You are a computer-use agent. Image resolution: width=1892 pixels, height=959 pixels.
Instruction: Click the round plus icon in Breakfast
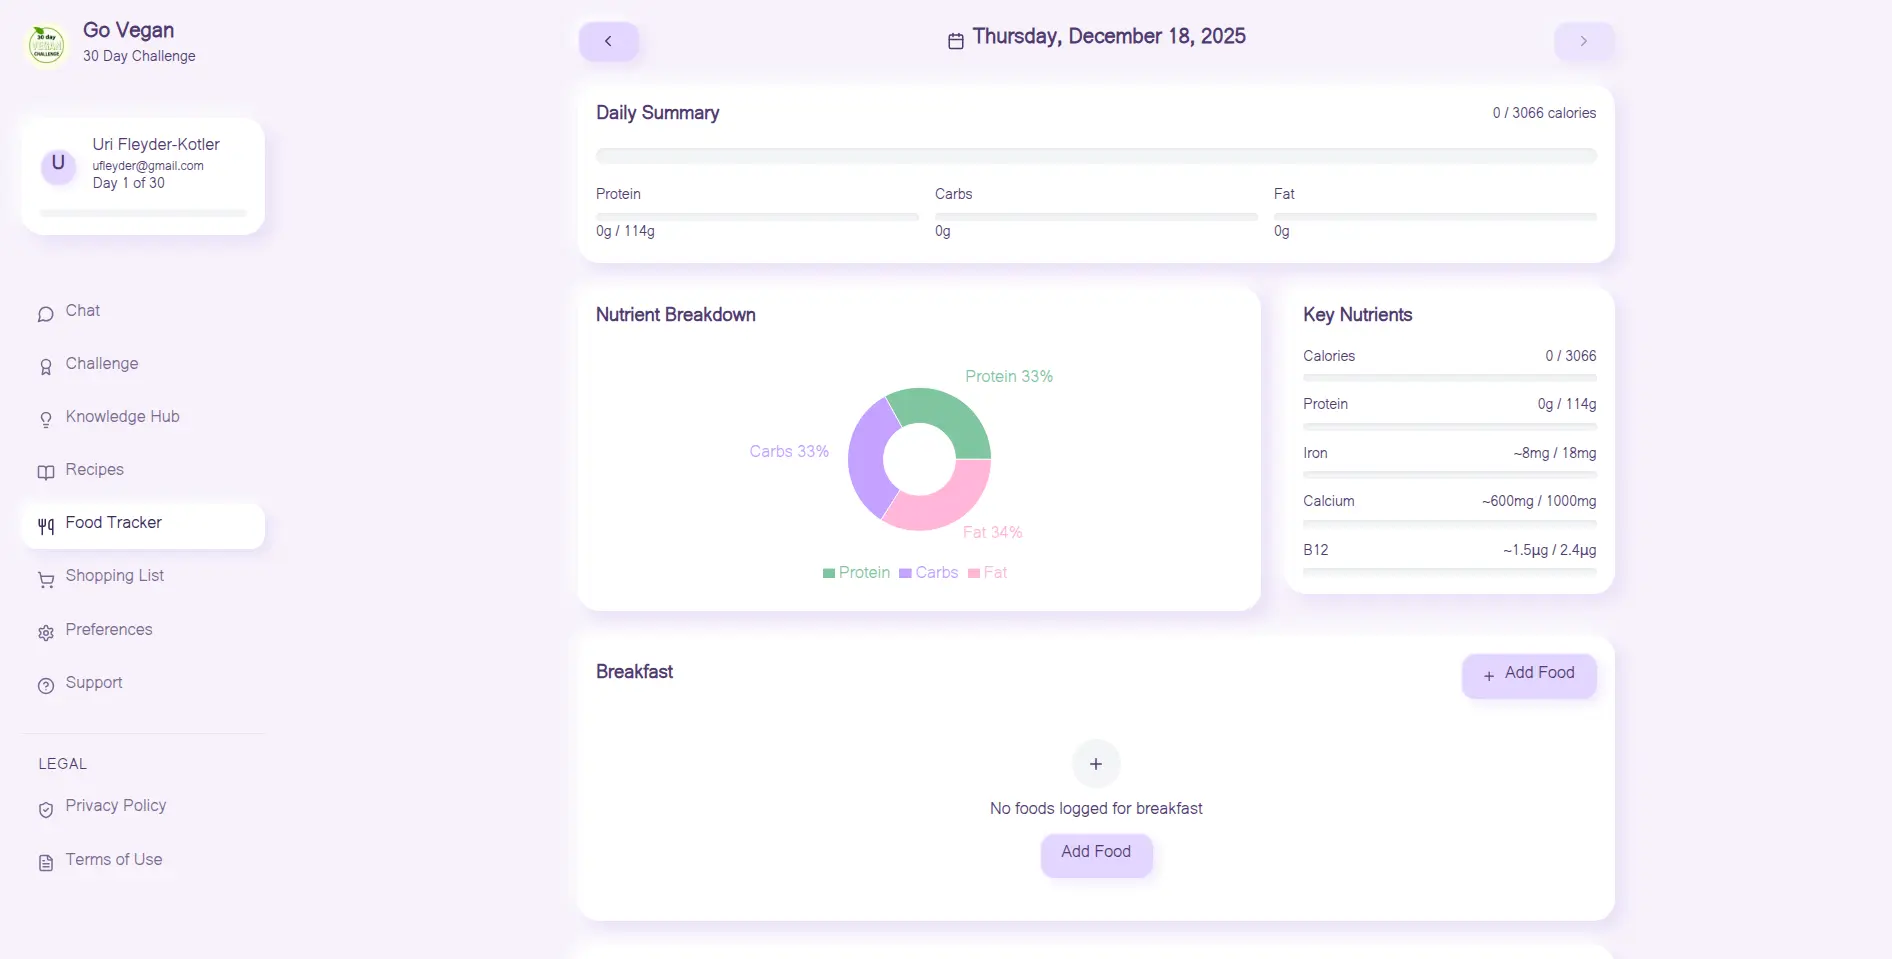tap(1096, 764)
